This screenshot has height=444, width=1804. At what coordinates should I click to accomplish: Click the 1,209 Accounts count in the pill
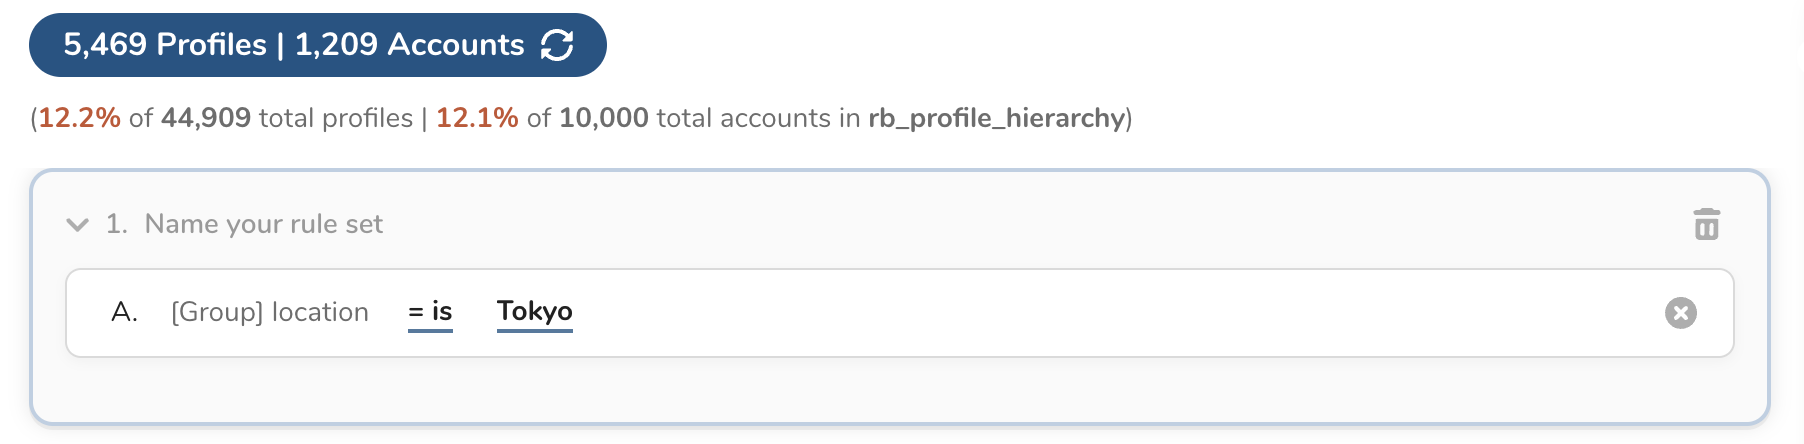tap(409, 45)
